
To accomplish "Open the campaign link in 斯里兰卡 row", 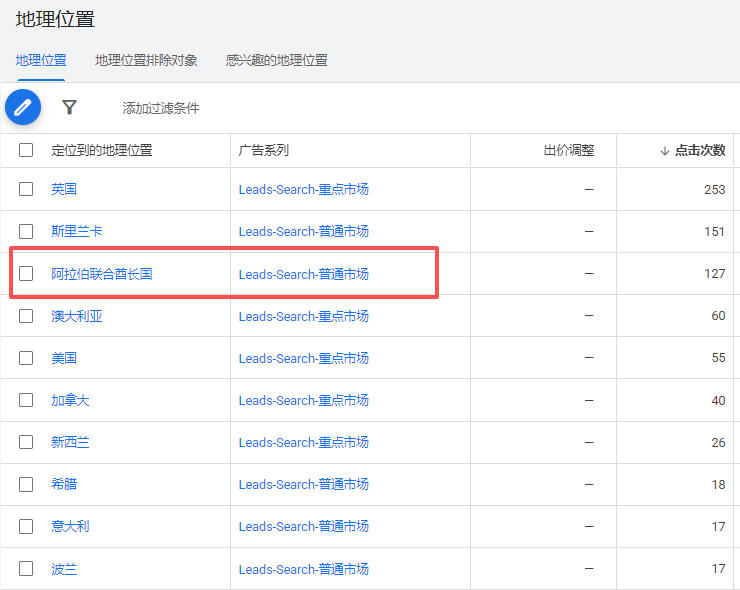I will [303, 231].
